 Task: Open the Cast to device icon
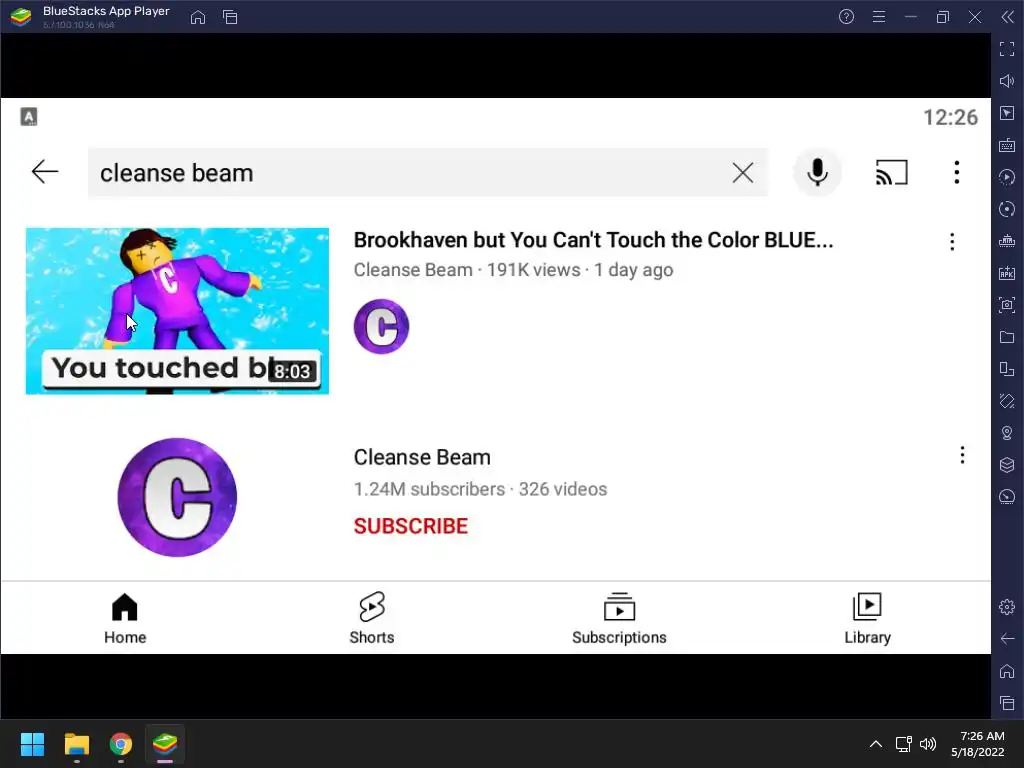coord(891,172)
